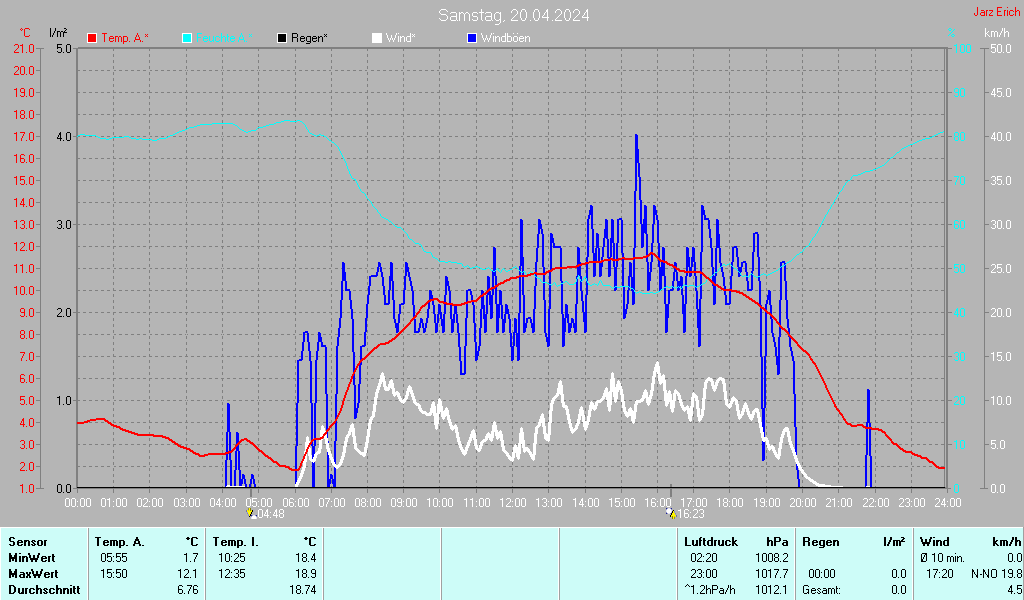This screenshot has width=1024, height=600.
Task: Click the 'km/h' axis unit label above 50.0
Action: click(x=997, y=33)
